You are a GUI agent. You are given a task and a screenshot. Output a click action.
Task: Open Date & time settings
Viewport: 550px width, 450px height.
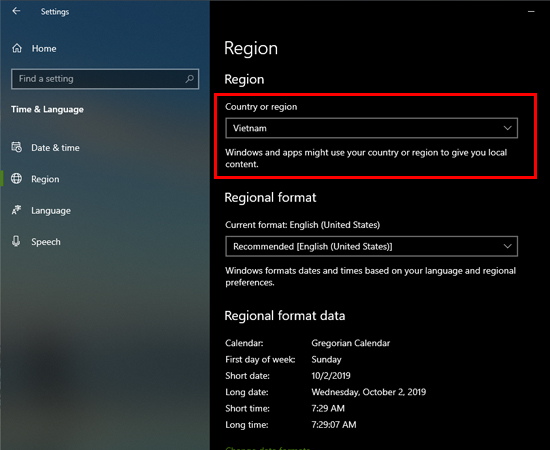tap(55, 148)
